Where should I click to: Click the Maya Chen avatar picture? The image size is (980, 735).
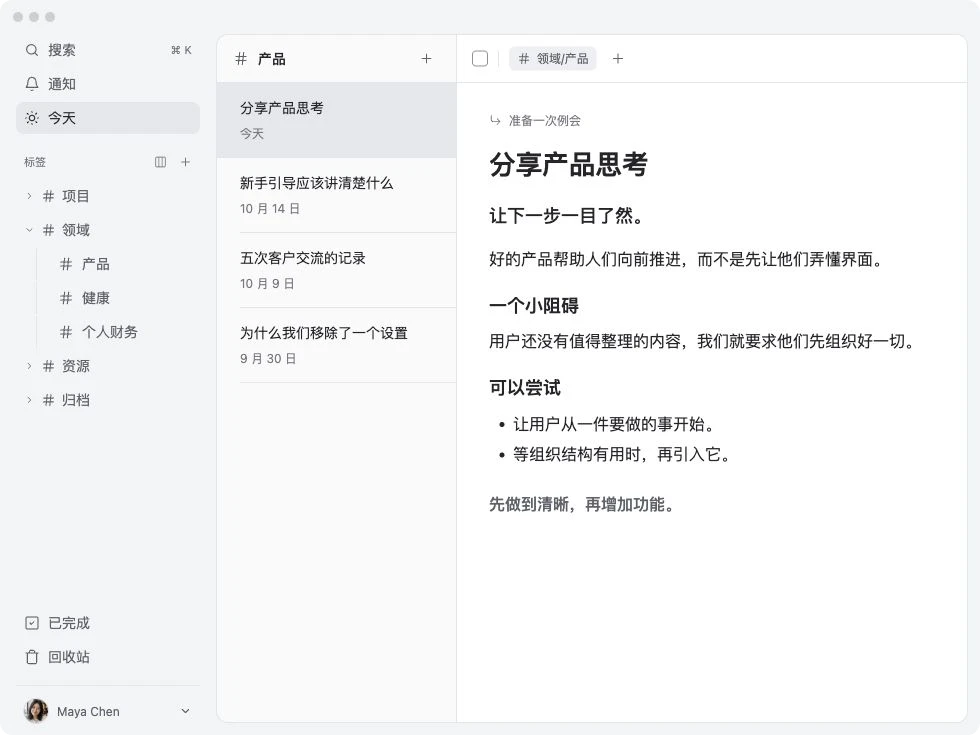click(36, 711)
